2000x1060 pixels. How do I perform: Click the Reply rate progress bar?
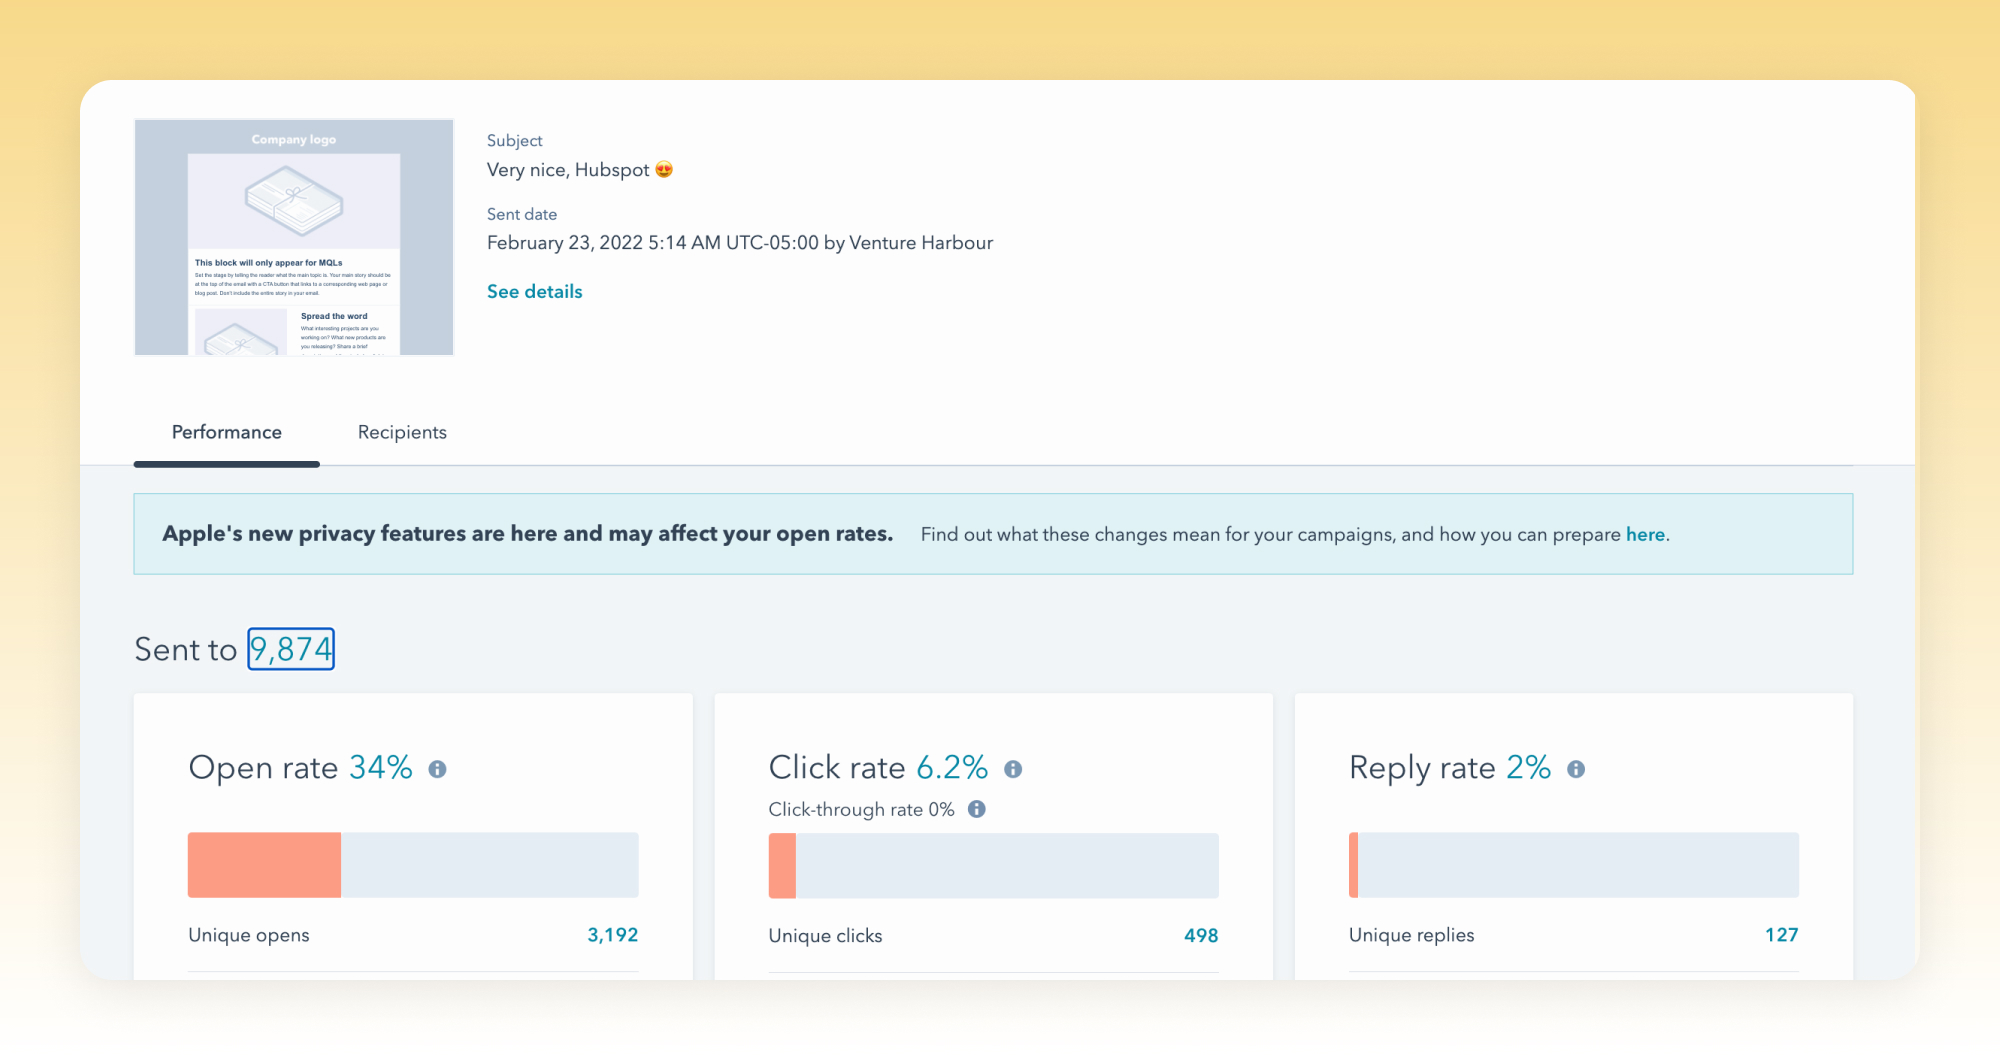(1574, 865)
